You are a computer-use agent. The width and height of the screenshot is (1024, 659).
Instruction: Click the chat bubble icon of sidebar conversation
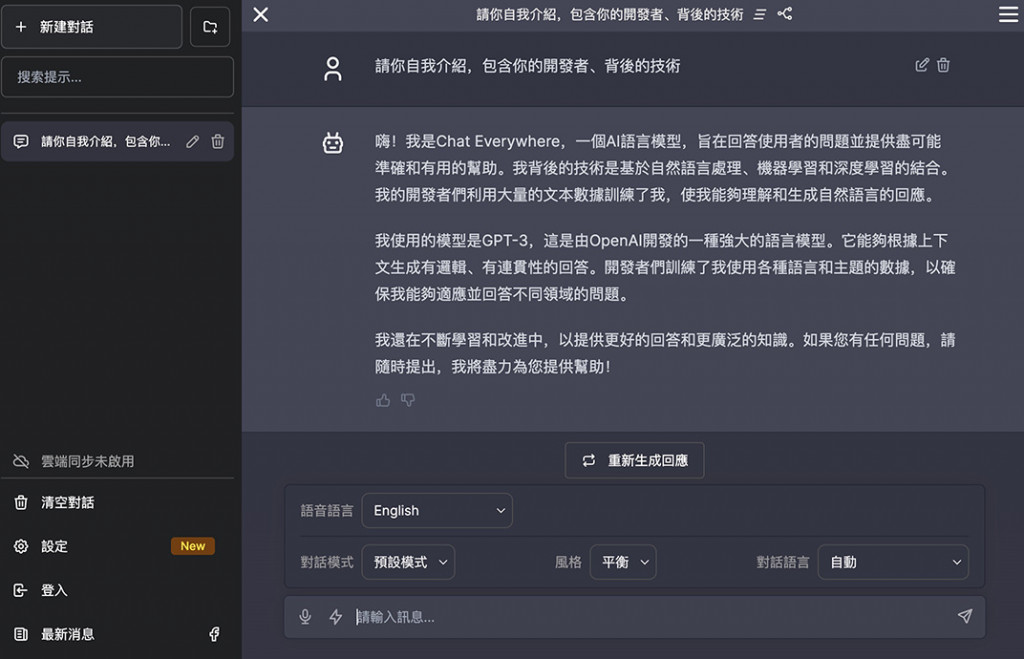(x=21, y=142)
